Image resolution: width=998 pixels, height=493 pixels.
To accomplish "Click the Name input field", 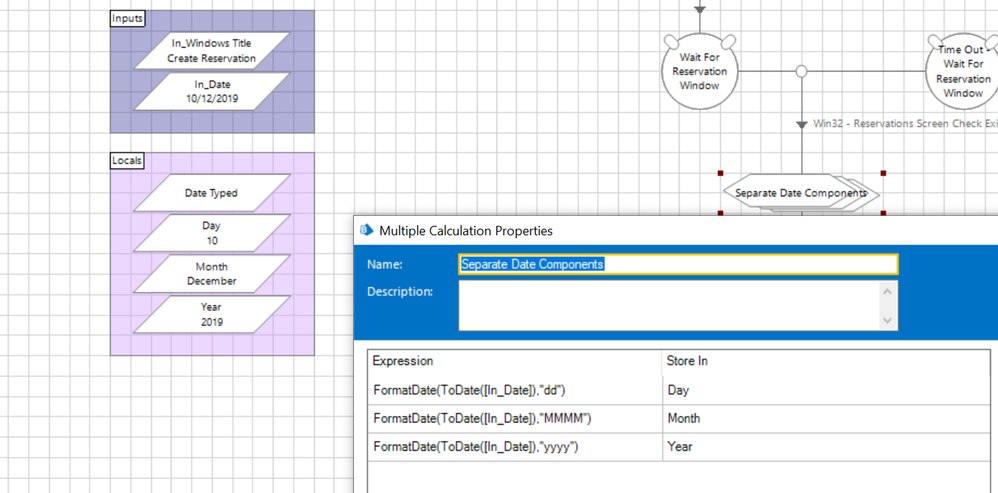I will click(x=678, y=264).
